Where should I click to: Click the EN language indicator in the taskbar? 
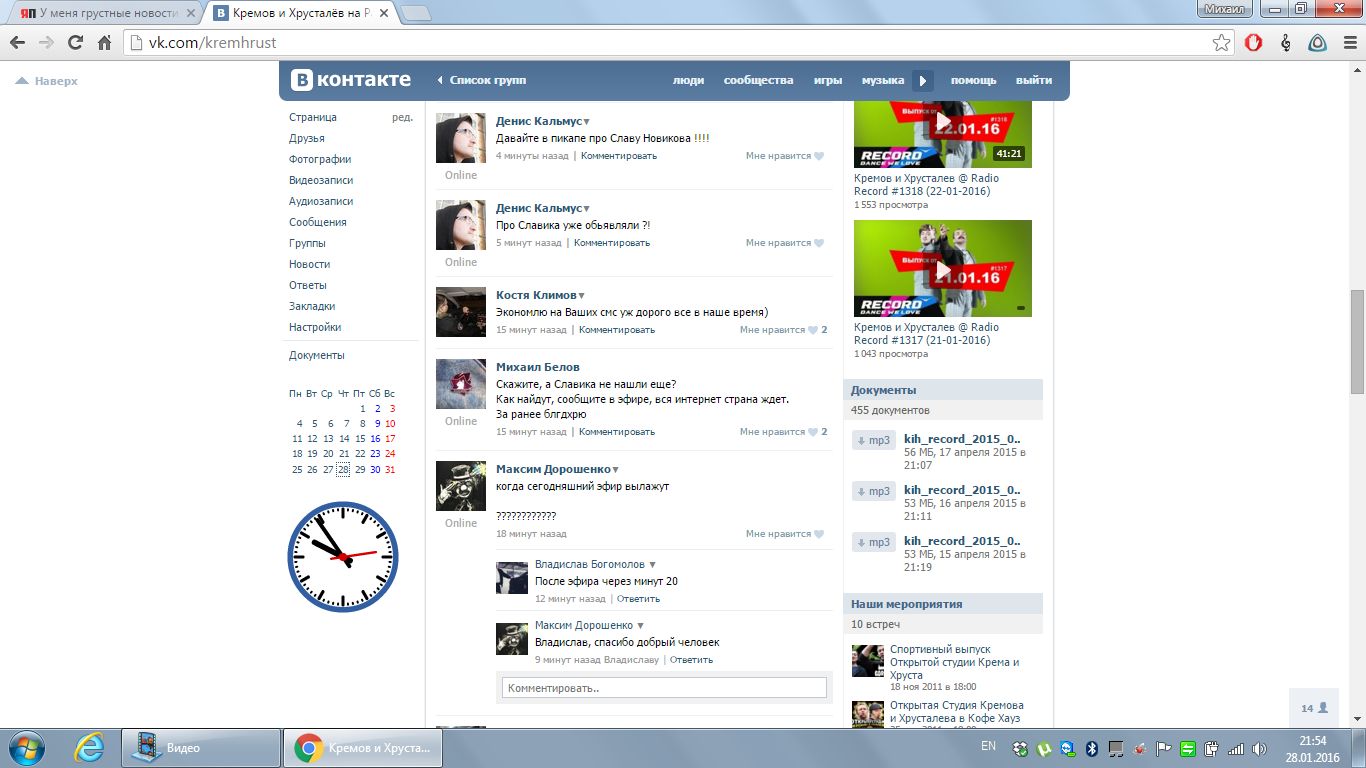988,746
